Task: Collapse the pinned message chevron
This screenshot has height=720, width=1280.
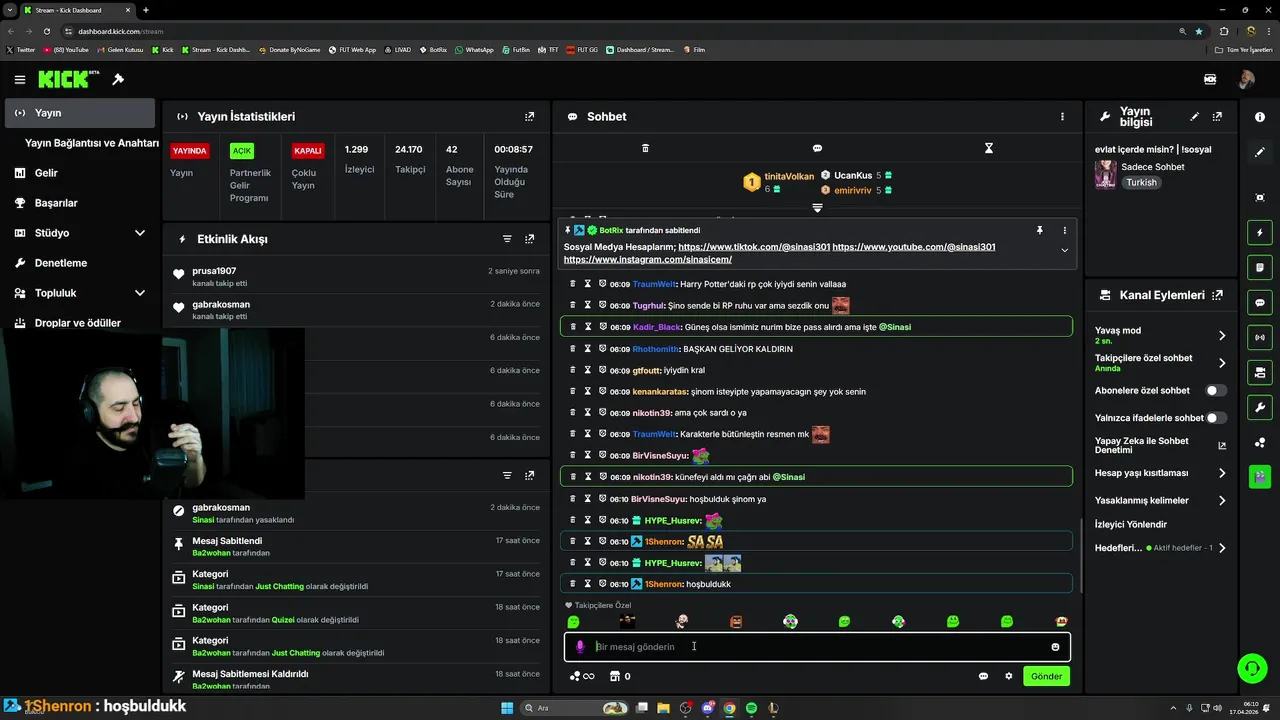Action: click(x=1064, y=250)
